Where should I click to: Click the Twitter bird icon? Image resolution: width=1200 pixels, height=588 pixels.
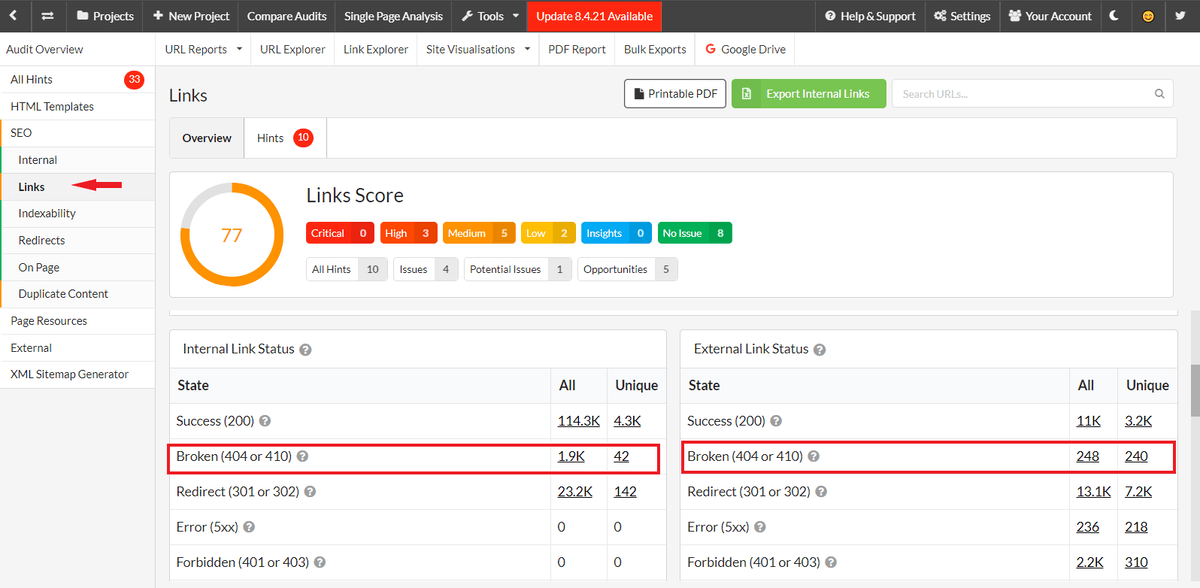point(1180,16)
